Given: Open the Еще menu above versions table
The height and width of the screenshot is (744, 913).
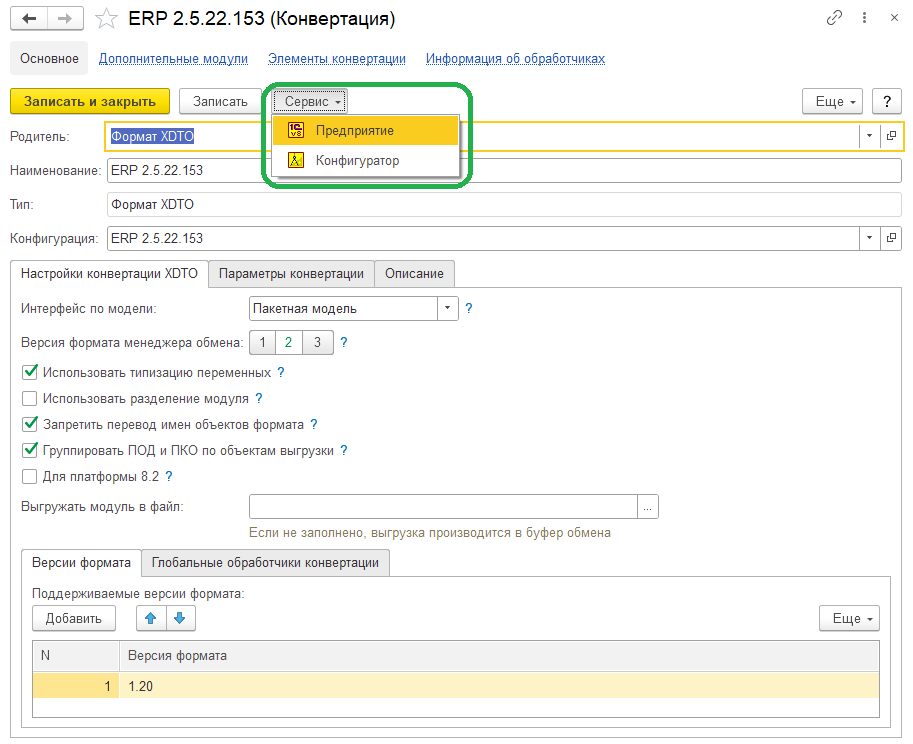Looking at the screenshot, I should [x=849, y=618].
